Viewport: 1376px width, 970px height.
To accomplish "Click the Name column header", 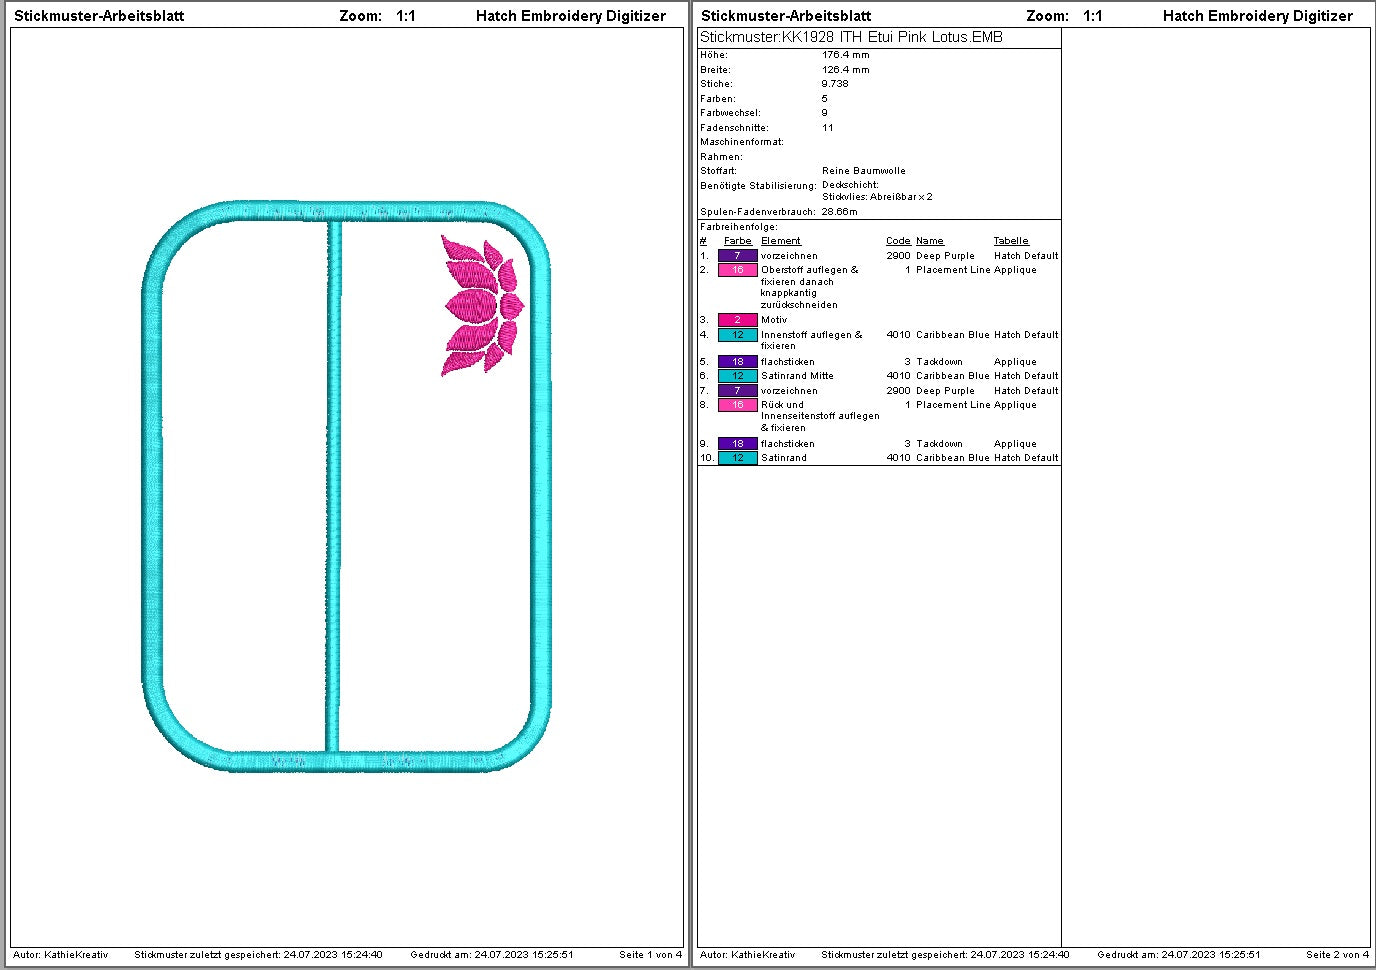I will pos(930,241).
